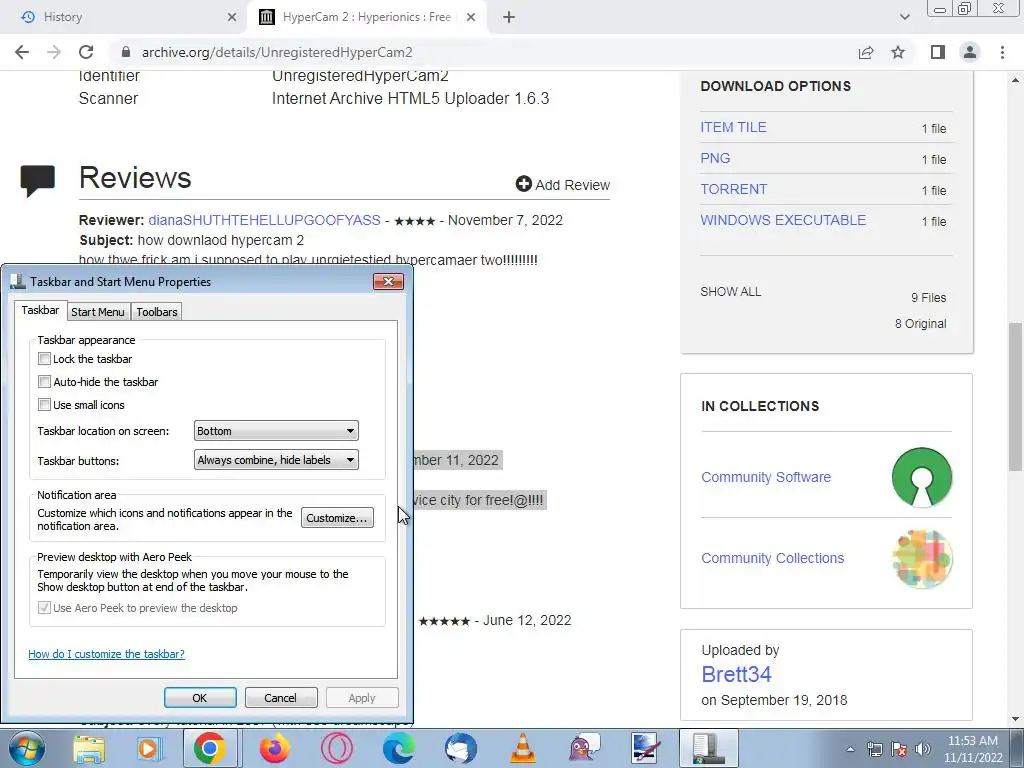Open the Chrome profile avatar
This screenshot has height=768, width=1024.
point(970,52)
